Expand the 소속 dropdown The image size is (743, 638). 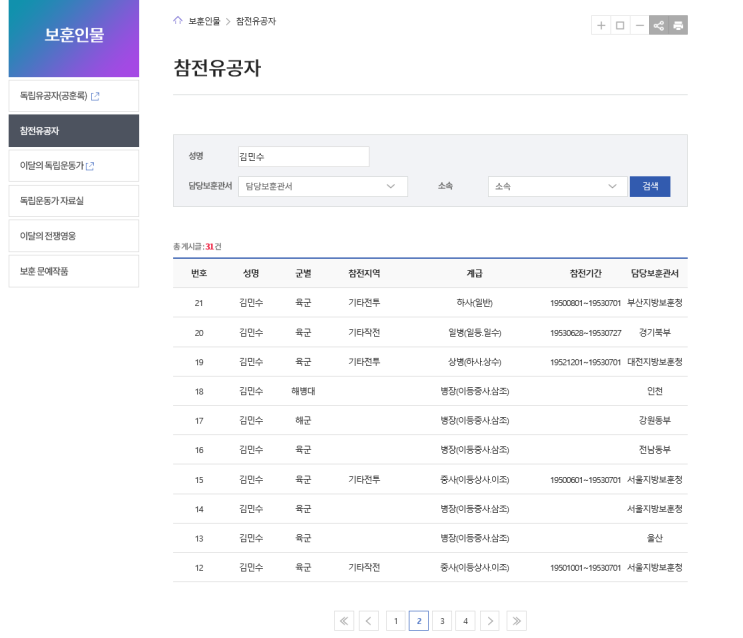557,186
